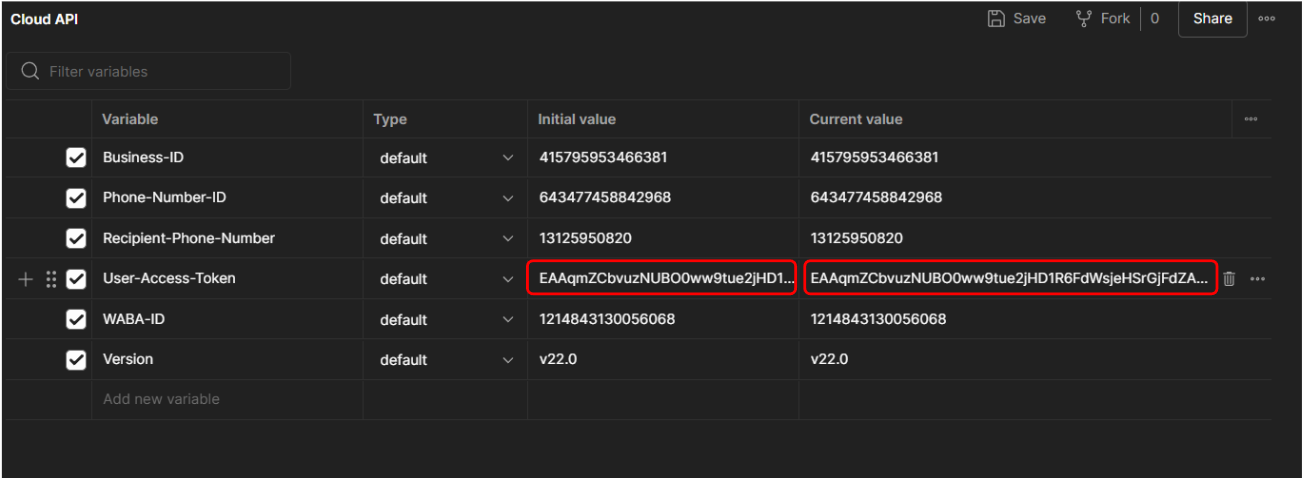Click the Add new variable field
Viewport: 1304px width, 478px height.
pos(226,399)
